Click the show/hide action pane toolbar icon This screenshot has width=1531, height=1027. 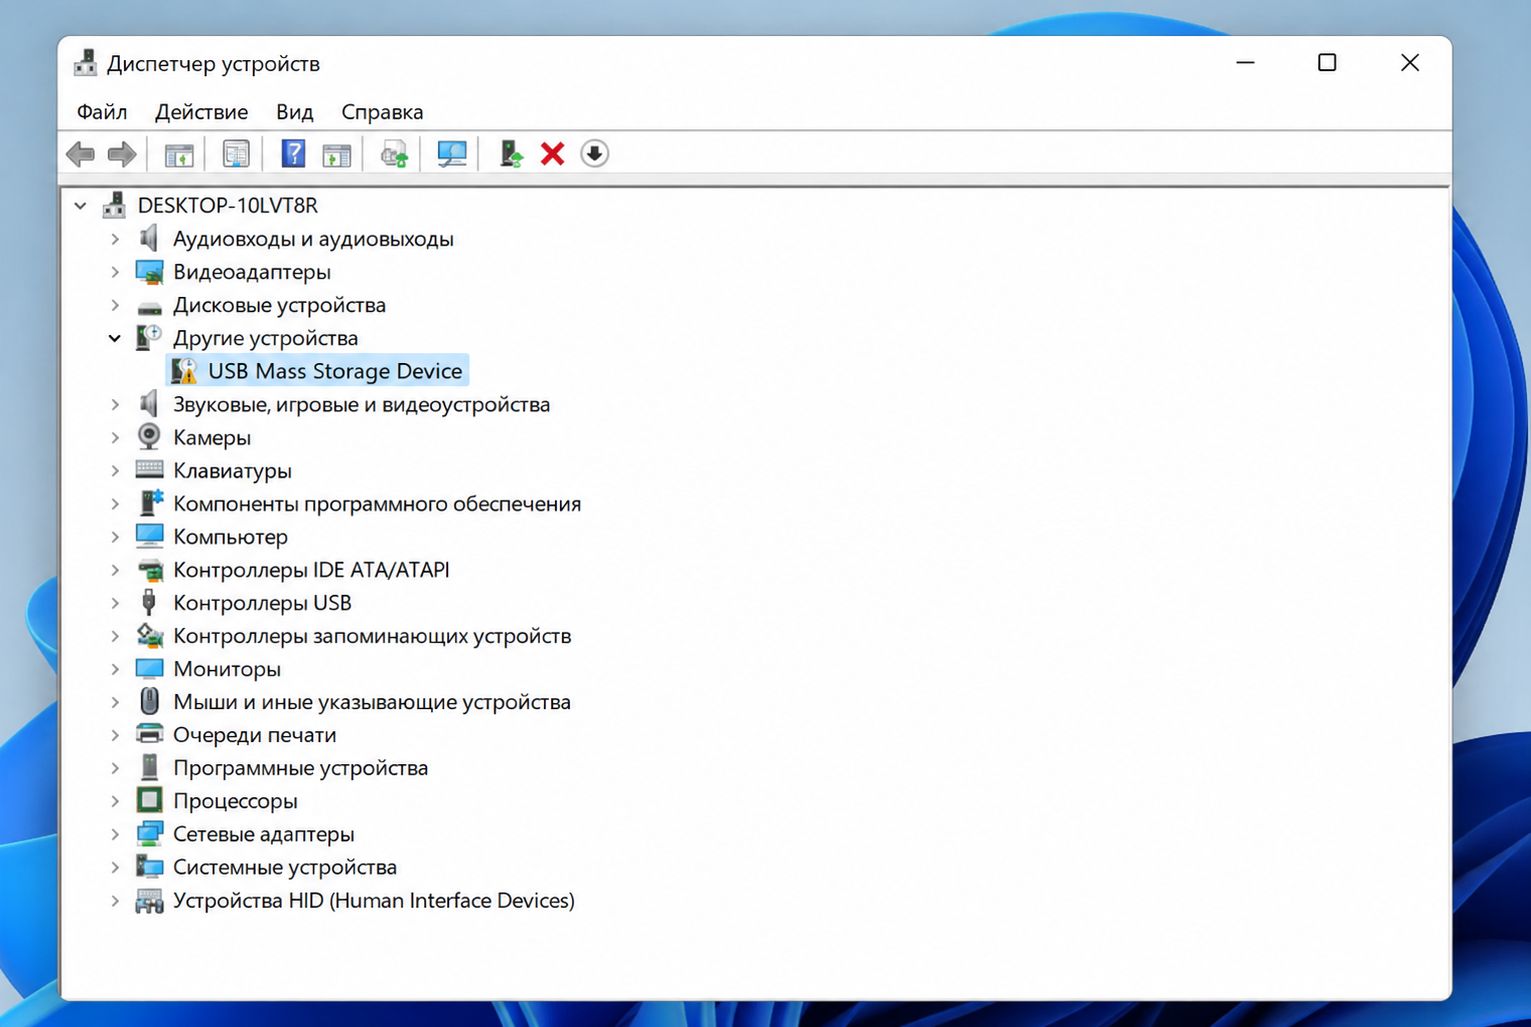coord(337,154)
